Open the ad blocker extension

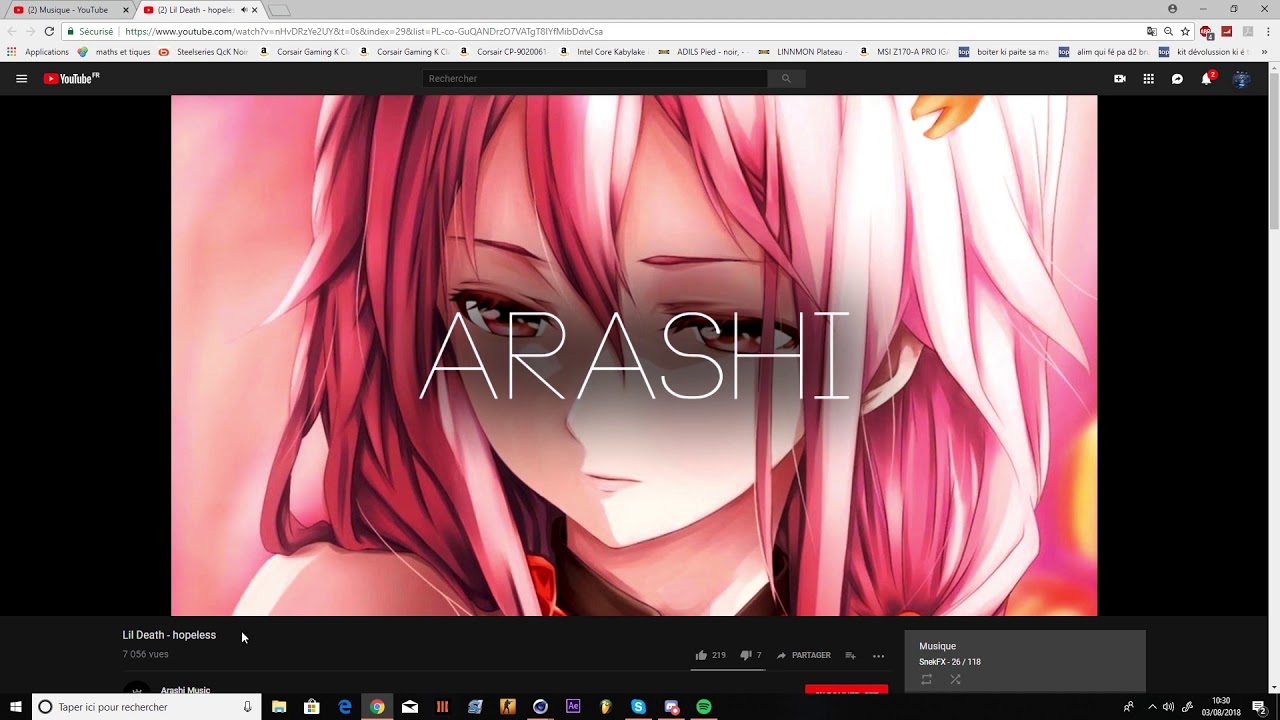(x=1206, y=31)
